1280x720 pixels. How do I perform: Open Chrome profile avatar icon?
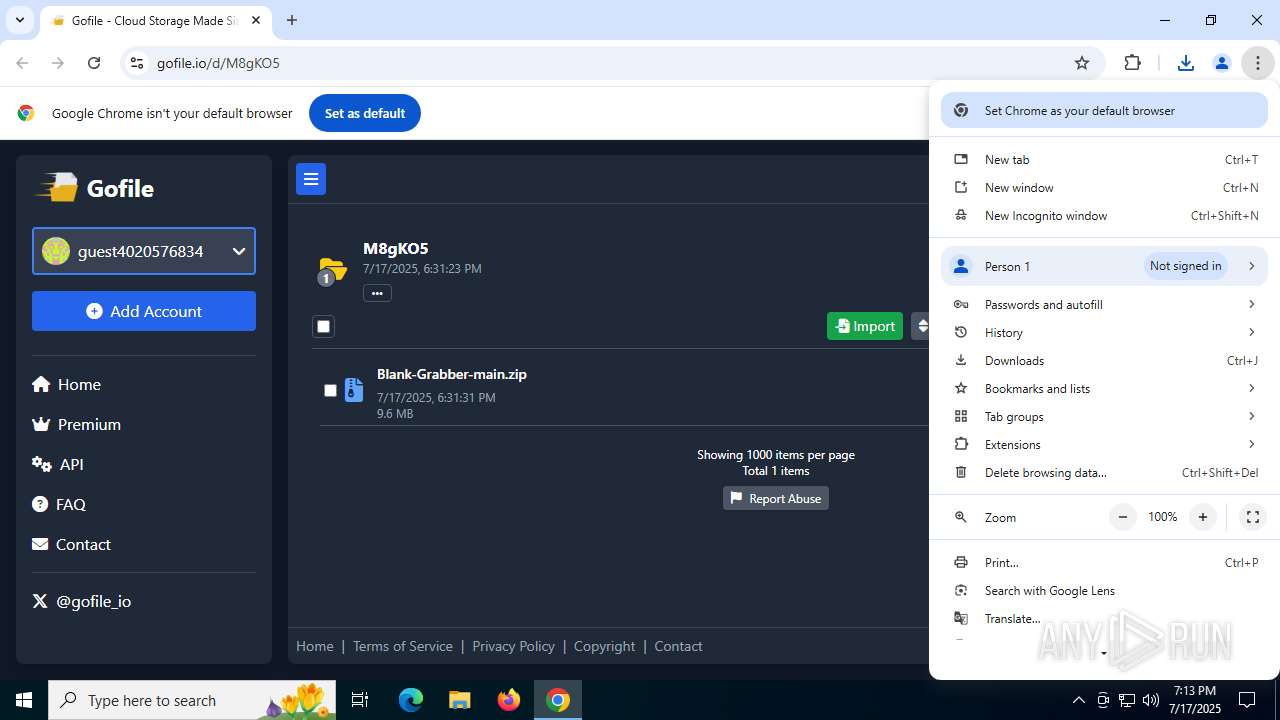[1221, 63]
